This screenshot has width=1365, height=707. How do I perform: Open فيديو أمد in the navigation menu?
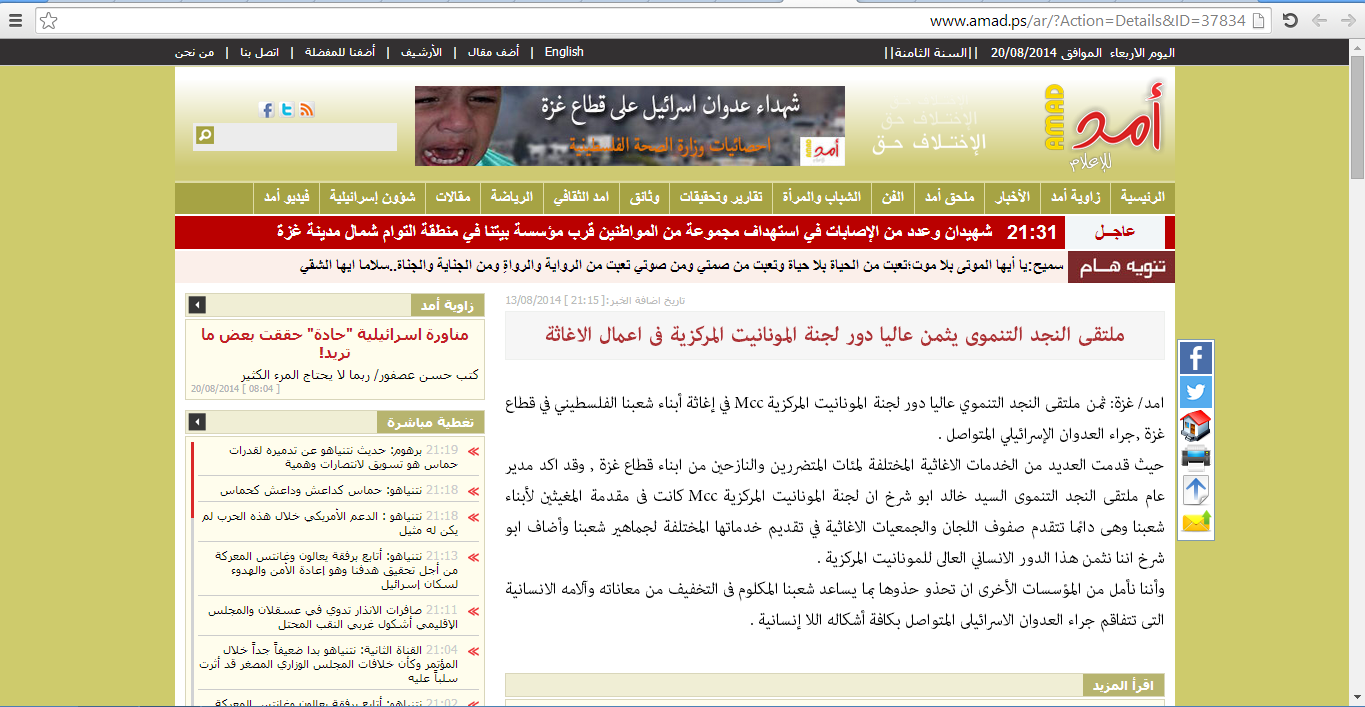287,197
